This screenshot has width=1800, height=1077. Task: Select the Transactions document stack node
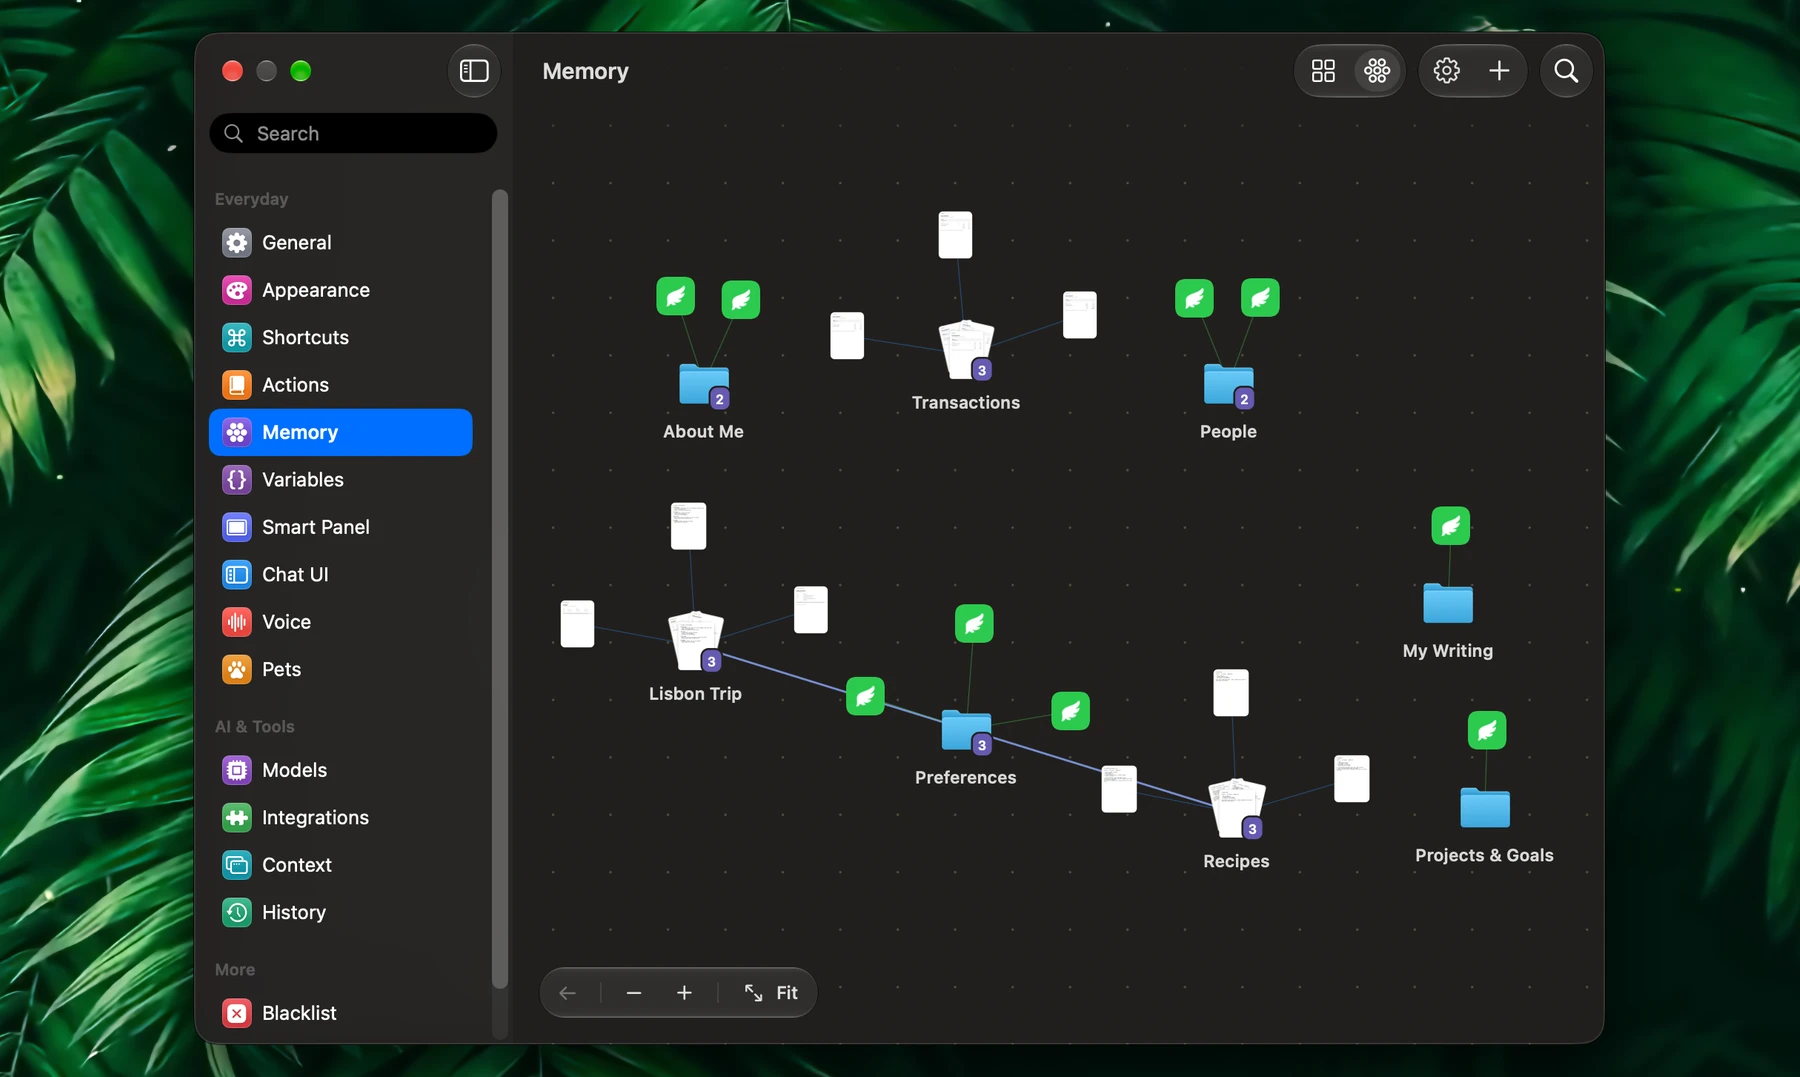[966, 350]
